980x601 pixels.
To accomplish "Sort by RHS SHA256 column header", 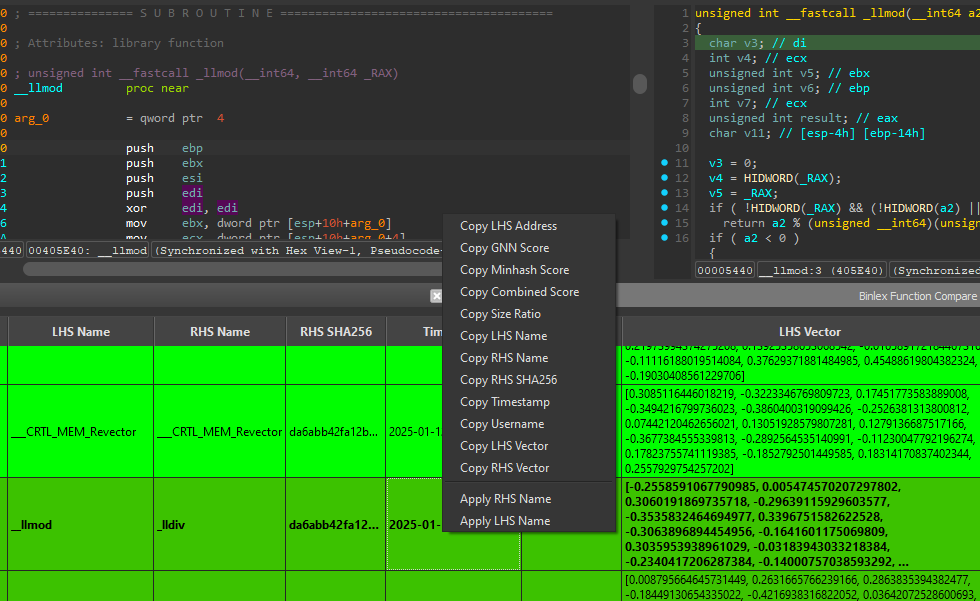I will pyautogui.click(x=336, y=332).
